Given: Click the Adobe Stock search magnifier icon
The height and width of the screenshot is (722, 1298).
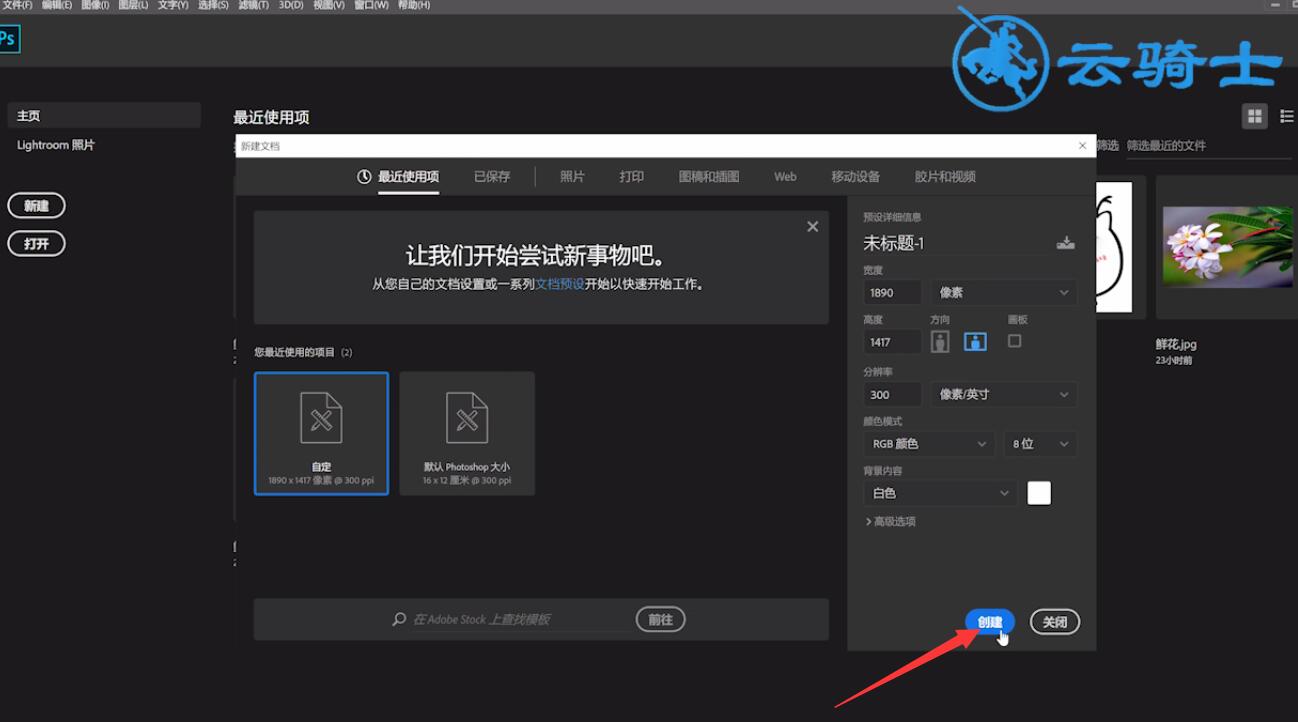Looking at the screenshot, I should coord(399,620).
